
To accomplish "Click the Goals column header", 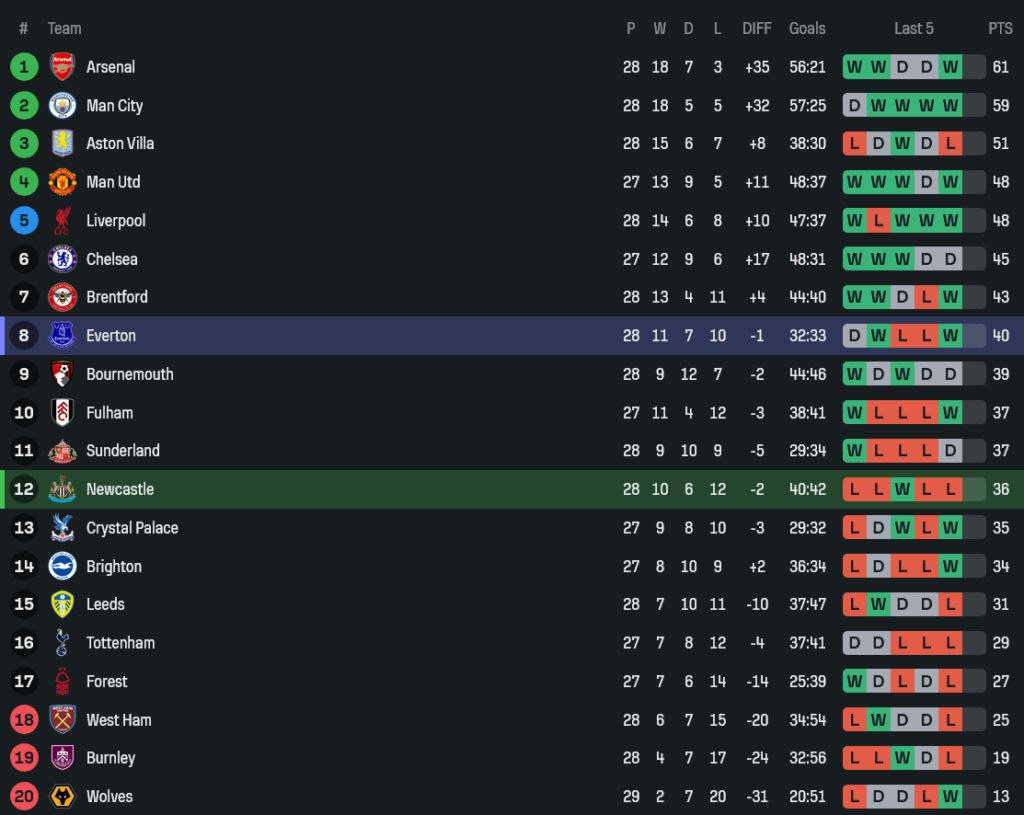I will 807,28.
